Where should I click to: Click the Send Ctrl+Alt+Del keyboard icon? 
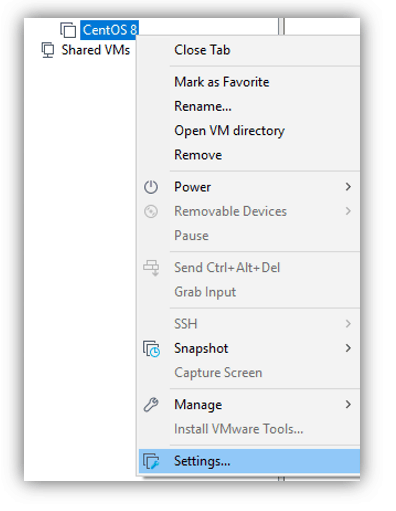coord(151,268)
